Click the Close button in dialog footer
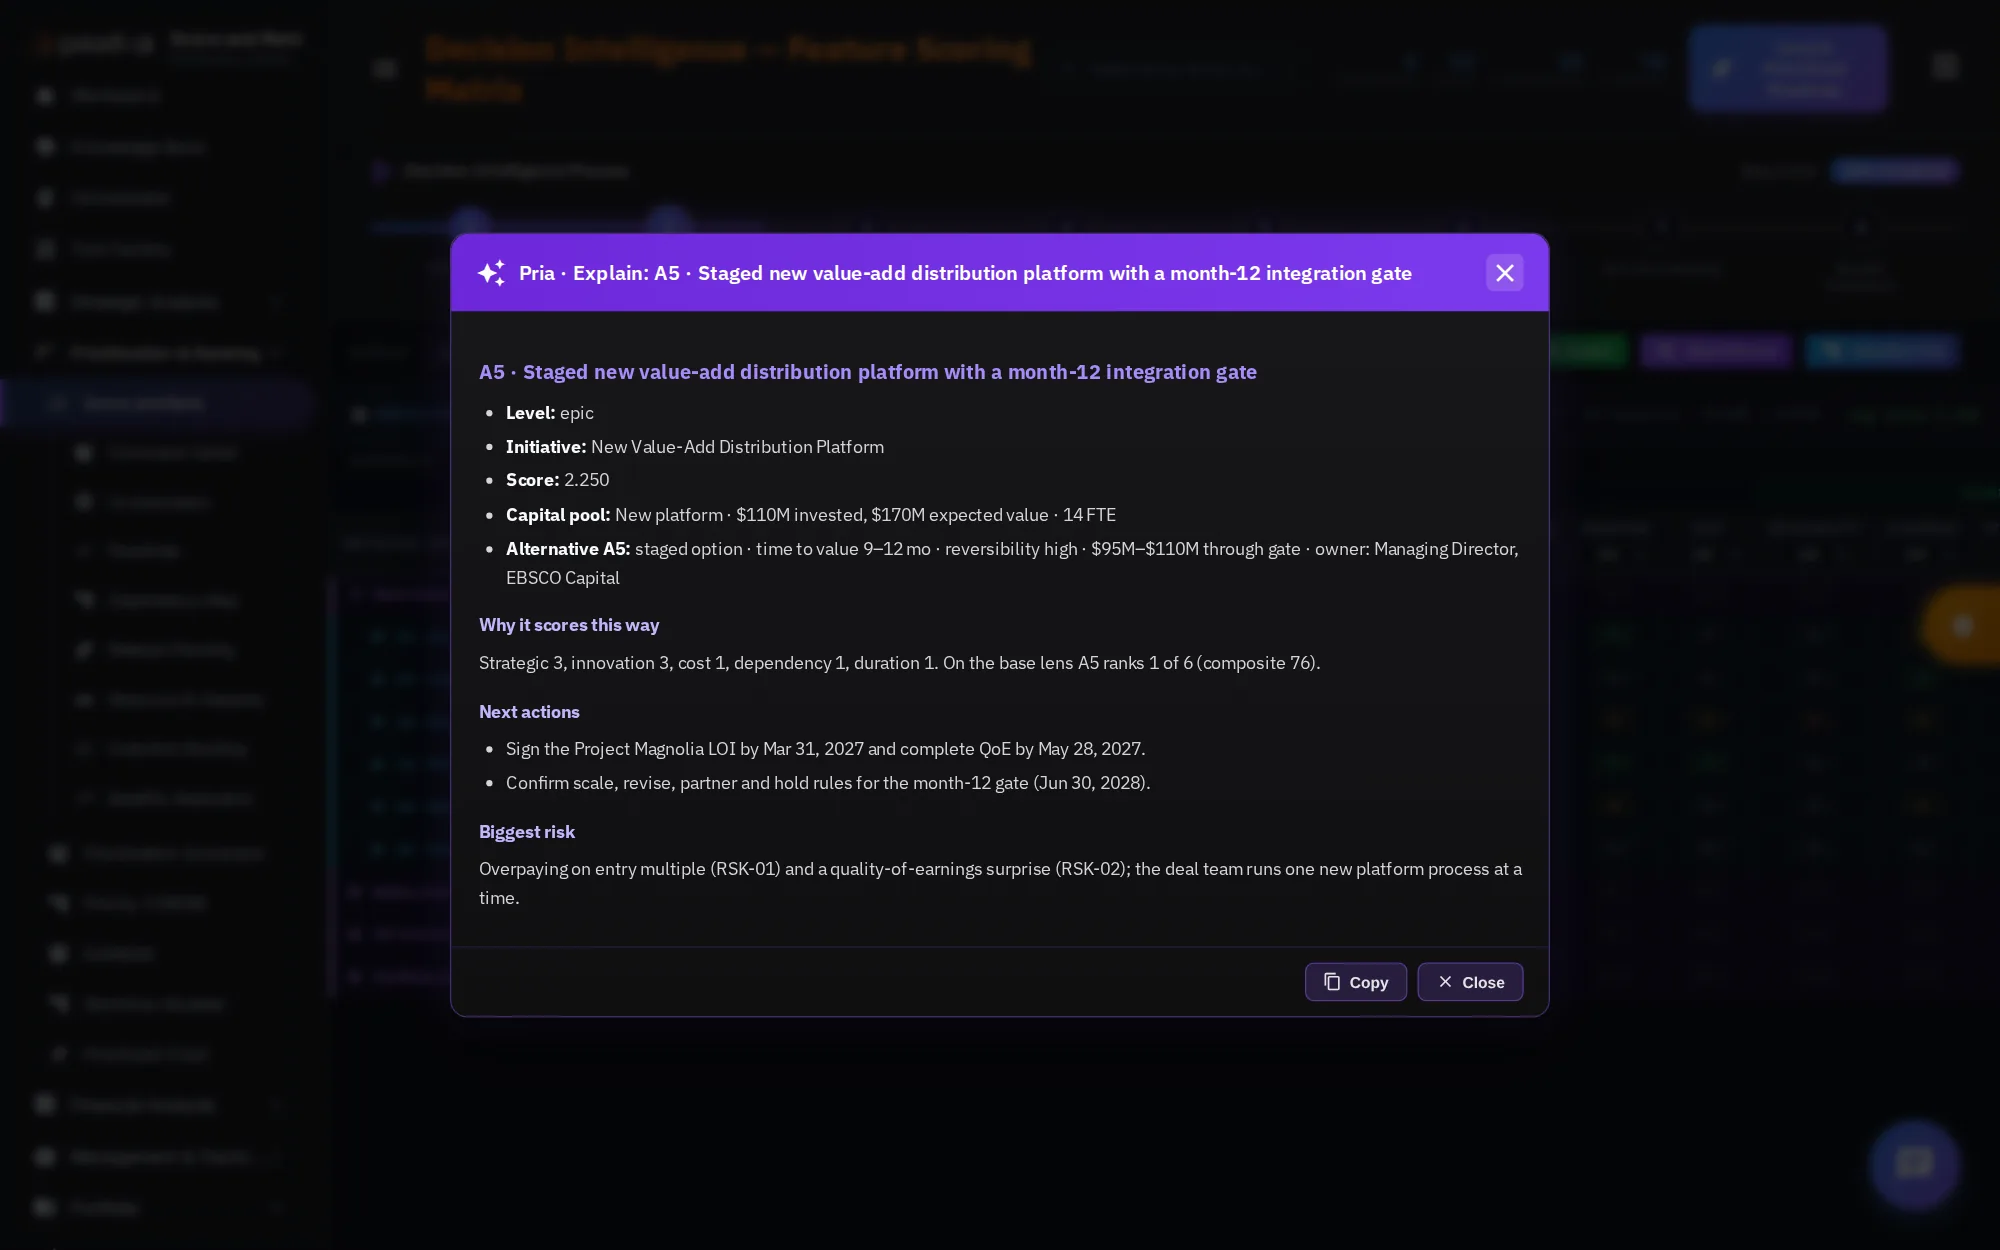Viewport: 2000px width, 1250px height. point(1470,982)
